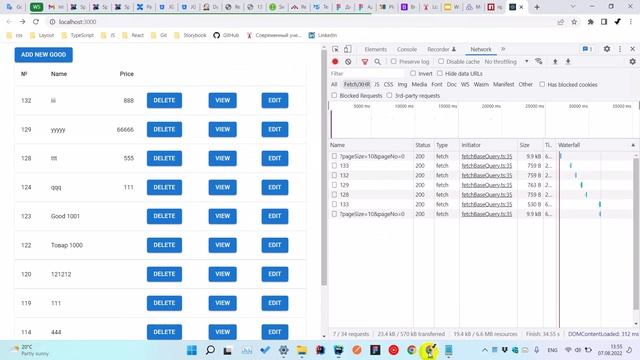Viewport: 640px width, 360px height.
Task: Click the network list scrollbar thumb
Action: pyautogui.click(x=636, y=233)
